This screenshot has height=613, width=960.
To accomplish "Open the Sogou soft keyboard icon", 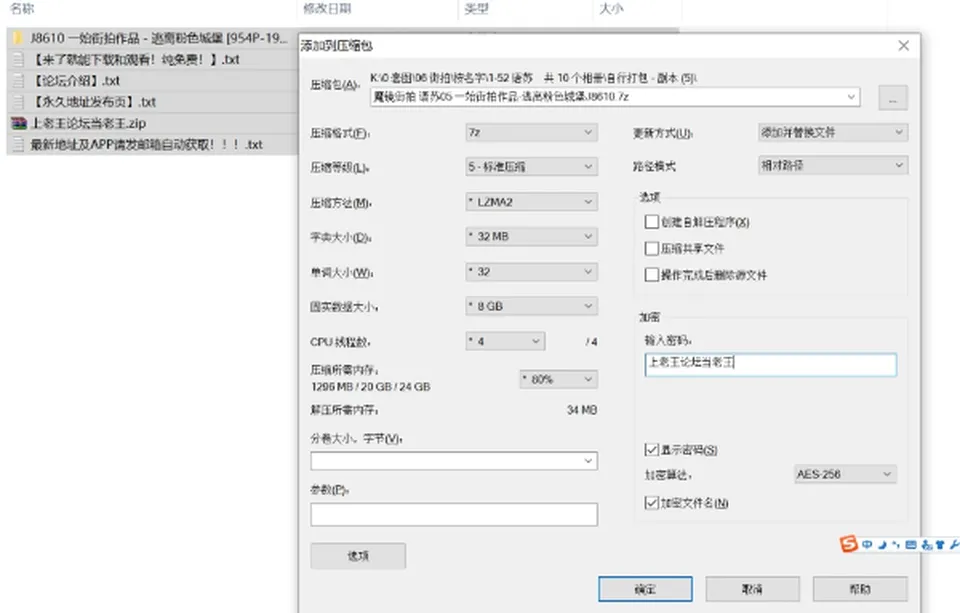I will pos(911,544).
